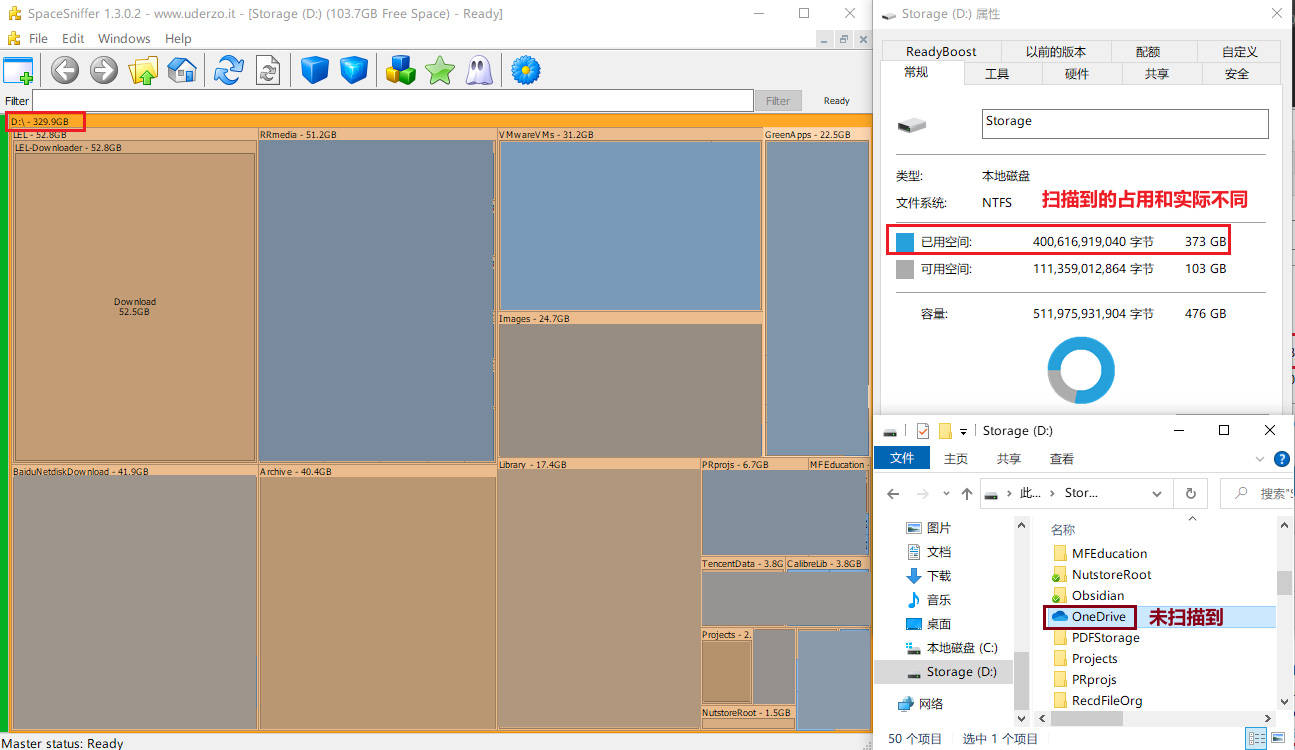Toggle free space display with ghost icon
1295x750 pixels.
pos(479,70)
